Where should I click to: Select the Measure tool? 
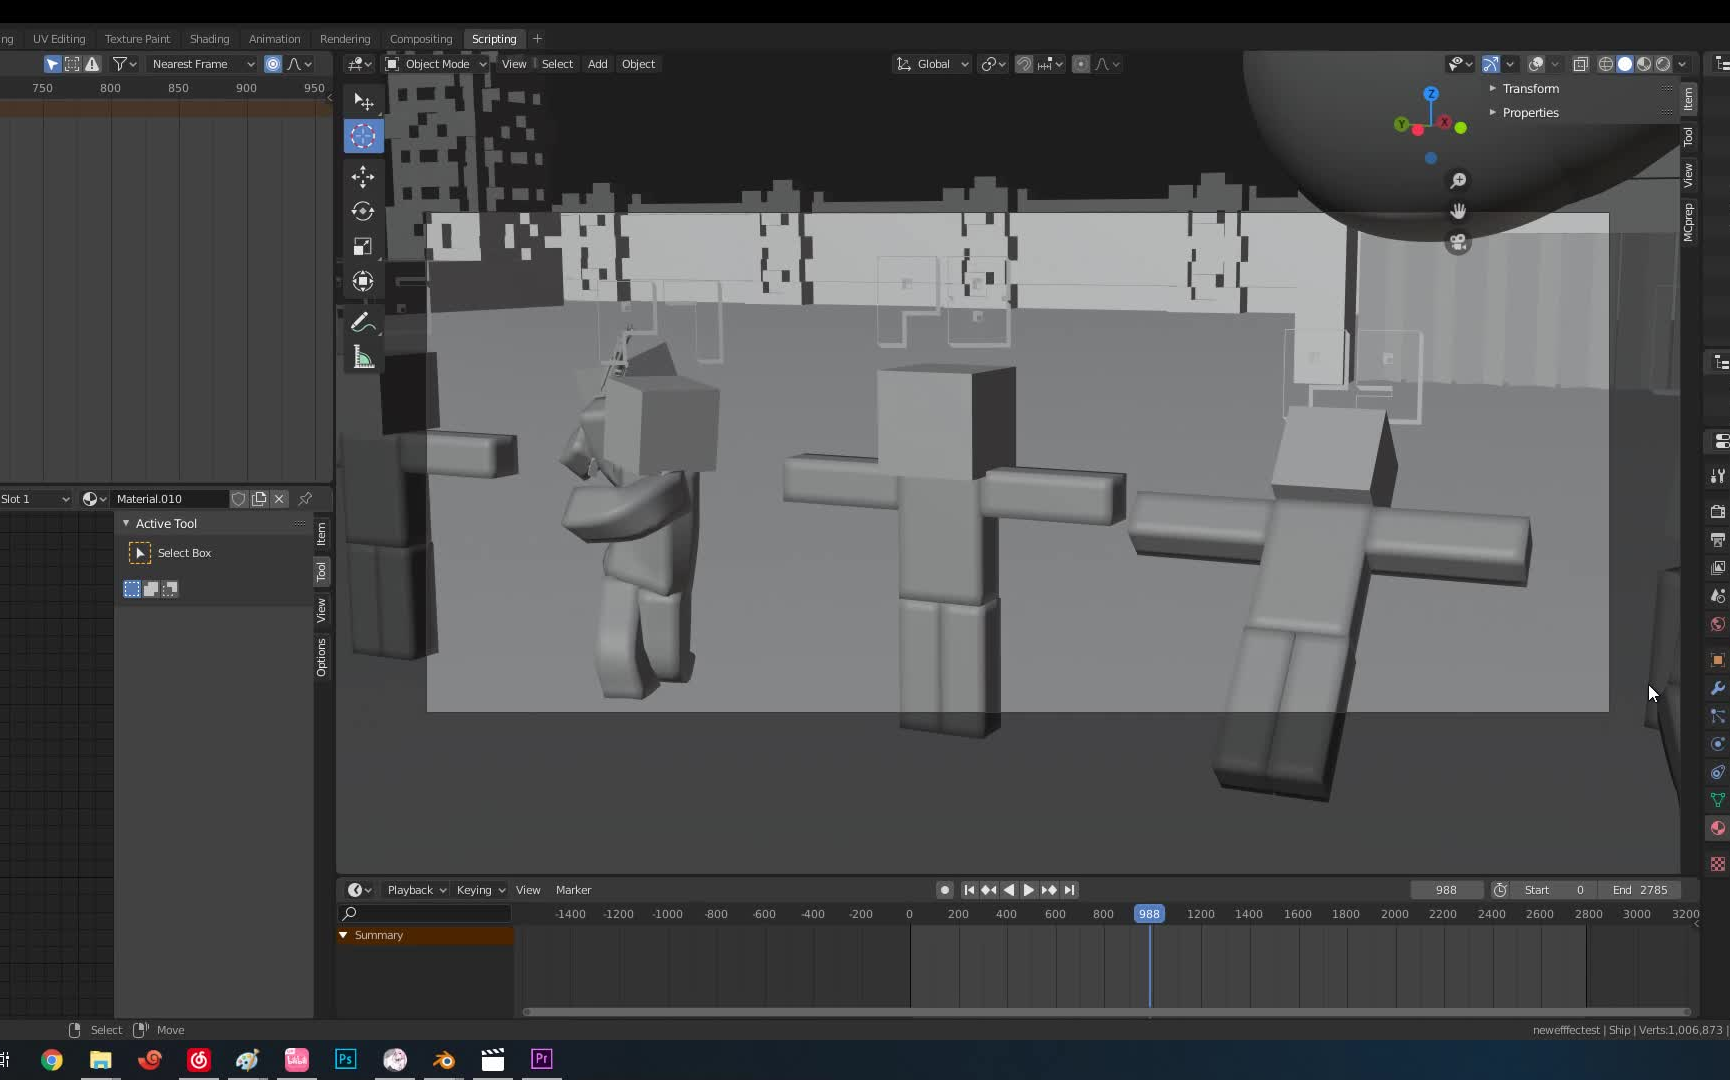point(363,357)
